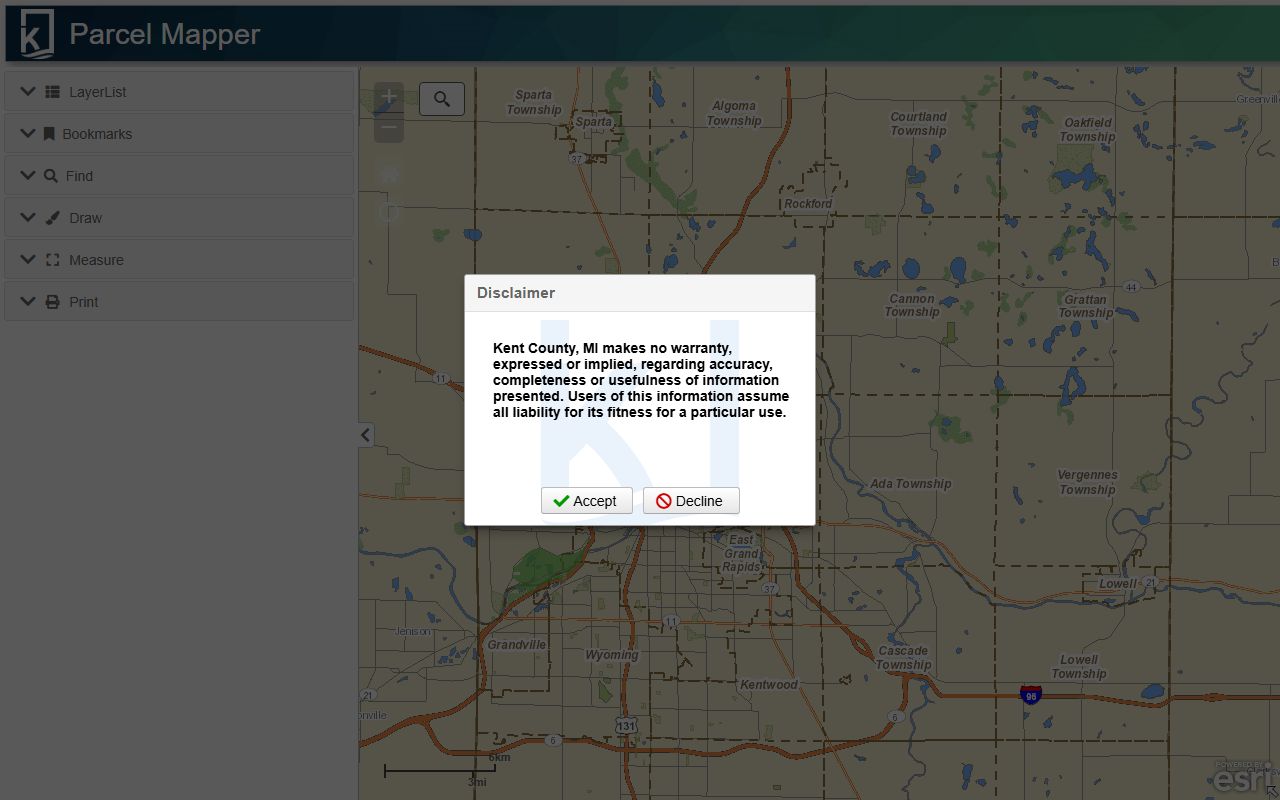
Task: Click the Grandville map label
Action: click(x=517, y=645)
